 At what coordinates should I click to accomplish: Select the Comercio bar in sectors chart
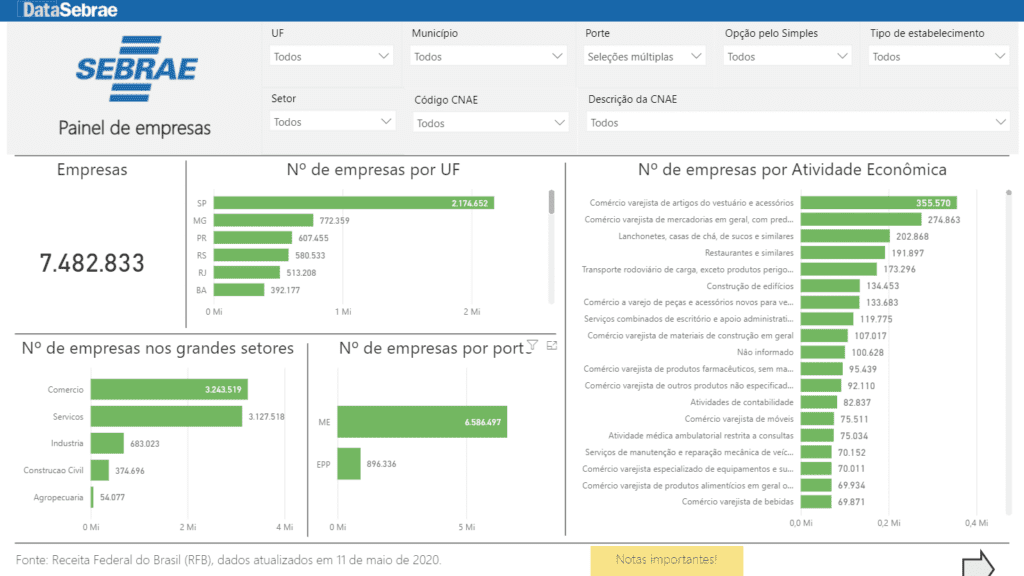pyautogui.click(x=168, y=389)
